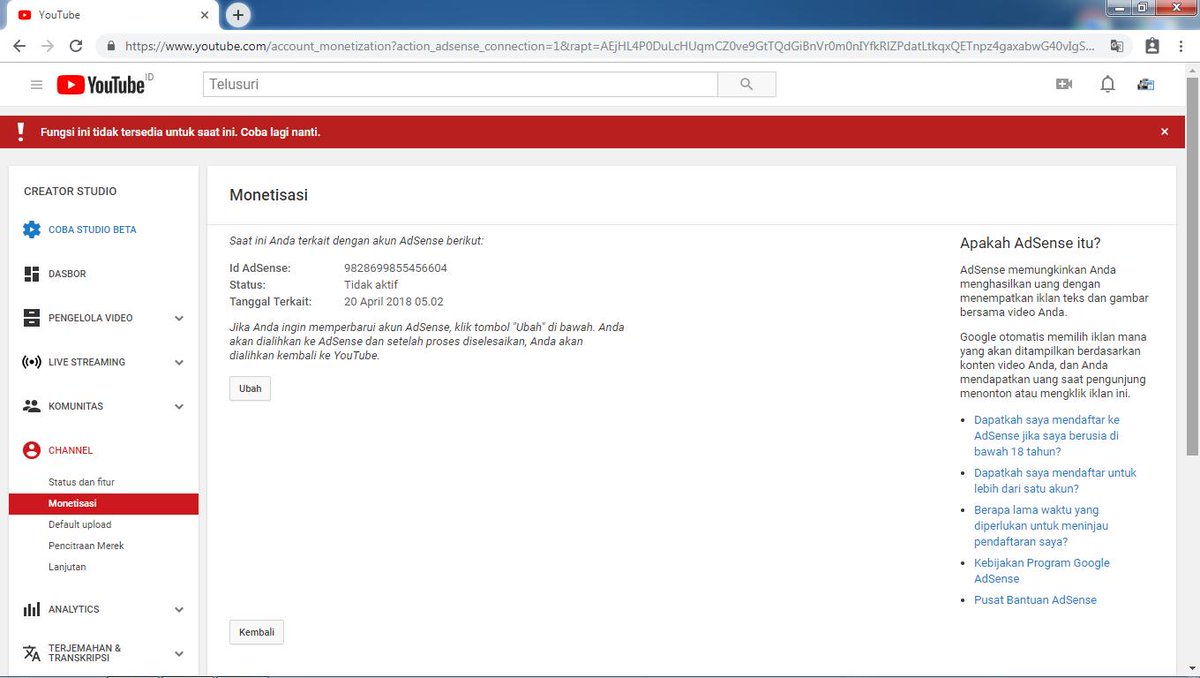The height and width of the screenshot is (678, 1200).
Task: Click the date 20 April 2018 05.02
Action: pos(394,301)
